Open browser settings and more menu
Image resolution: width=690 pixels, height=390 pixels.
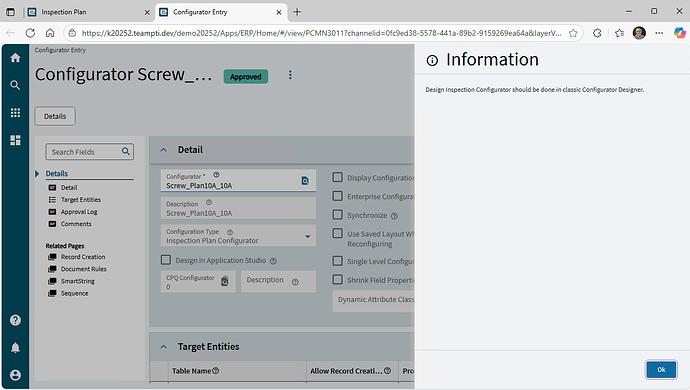point(659,33)
